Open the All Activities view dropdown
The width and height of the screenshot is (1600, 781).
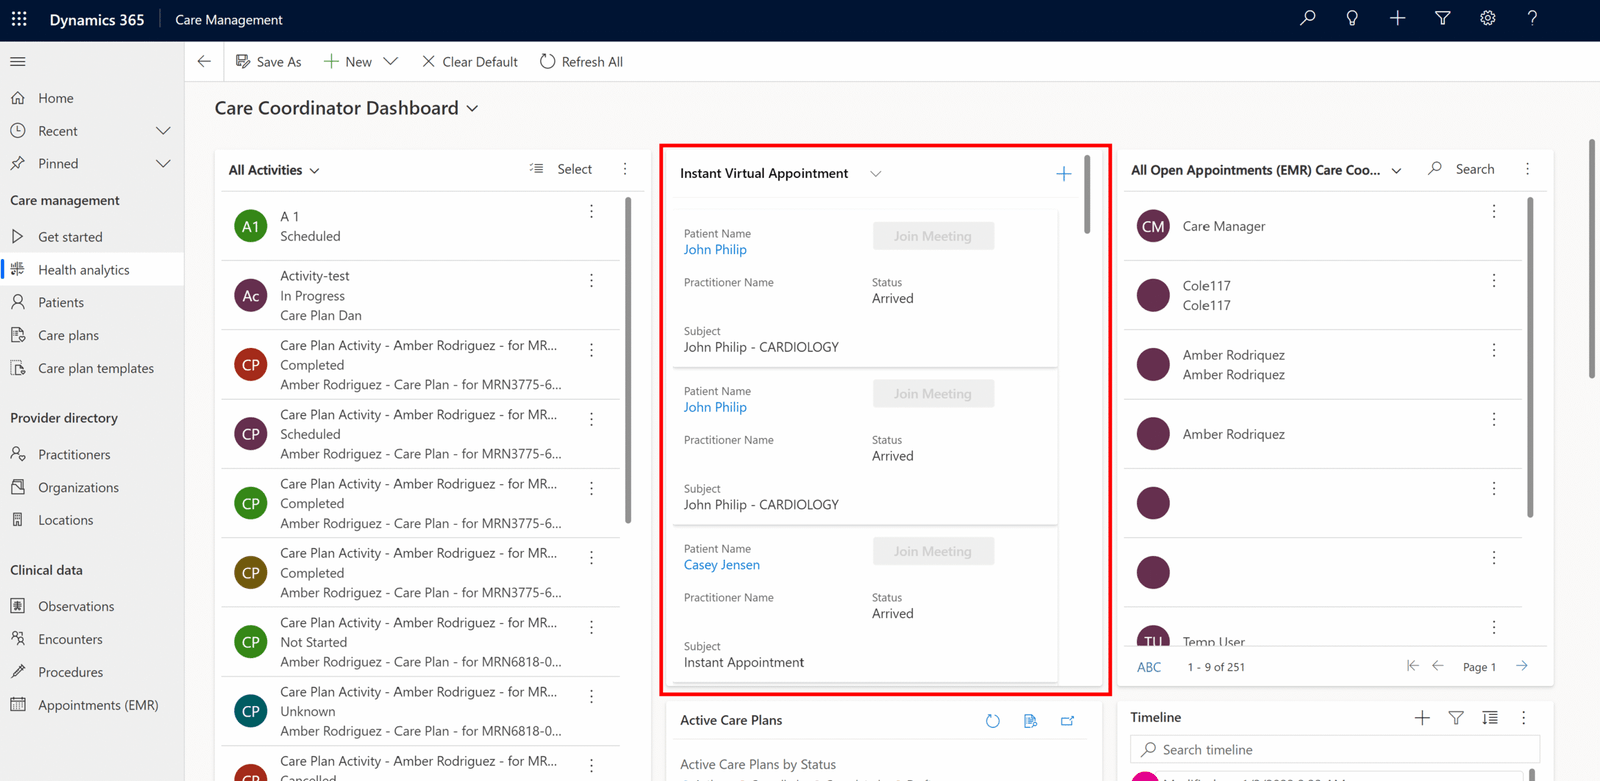314,171
